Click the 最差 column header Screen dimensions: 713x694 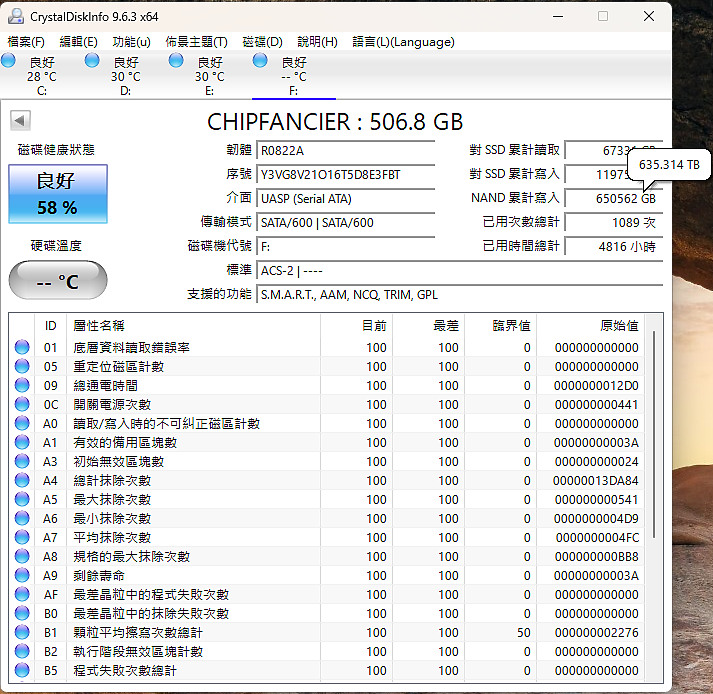pyautogui.click(x=428, y=326)
